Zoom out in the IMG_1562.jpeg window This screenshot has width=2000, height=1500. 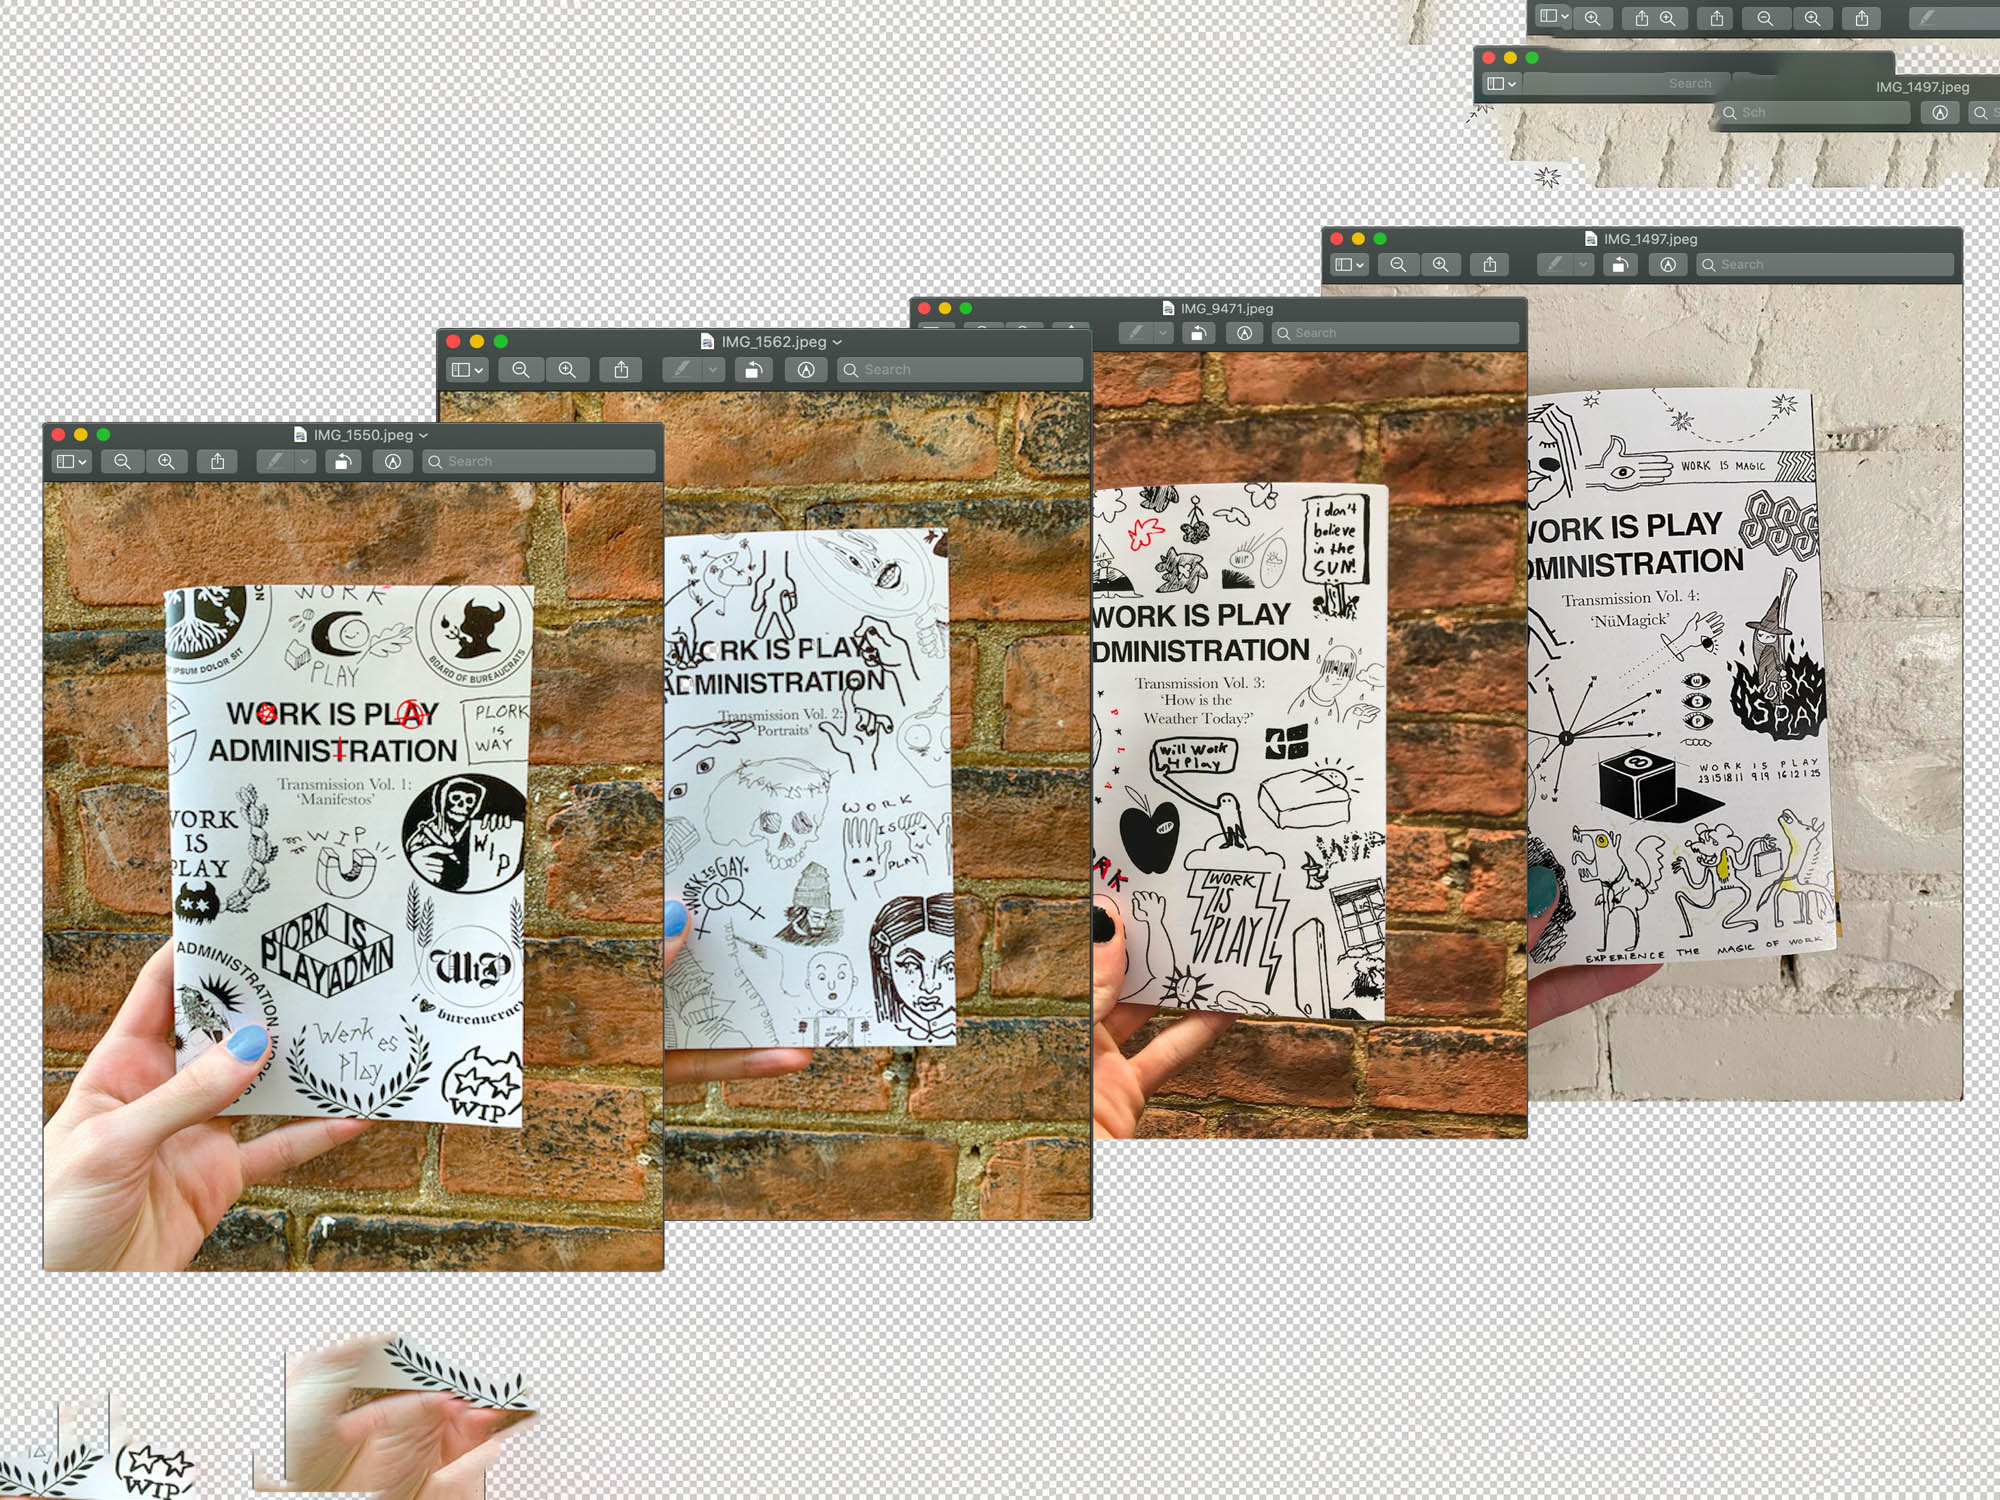(x=520, y=369)
